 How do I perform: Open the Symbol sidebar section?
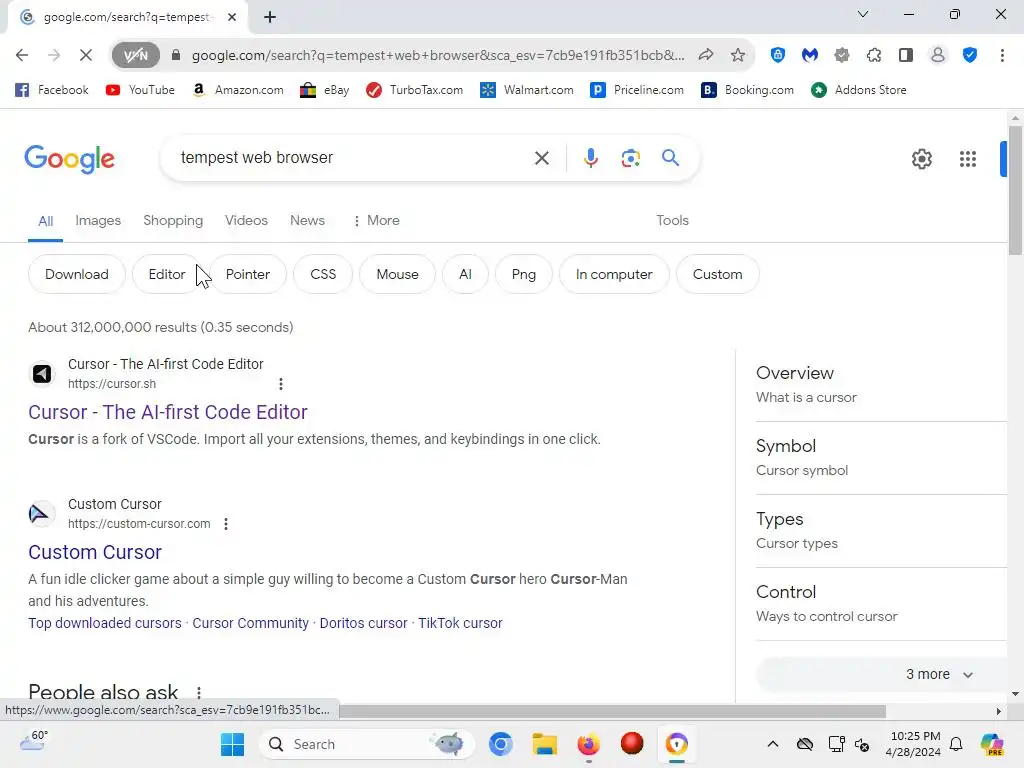click(x=882, y=458)
